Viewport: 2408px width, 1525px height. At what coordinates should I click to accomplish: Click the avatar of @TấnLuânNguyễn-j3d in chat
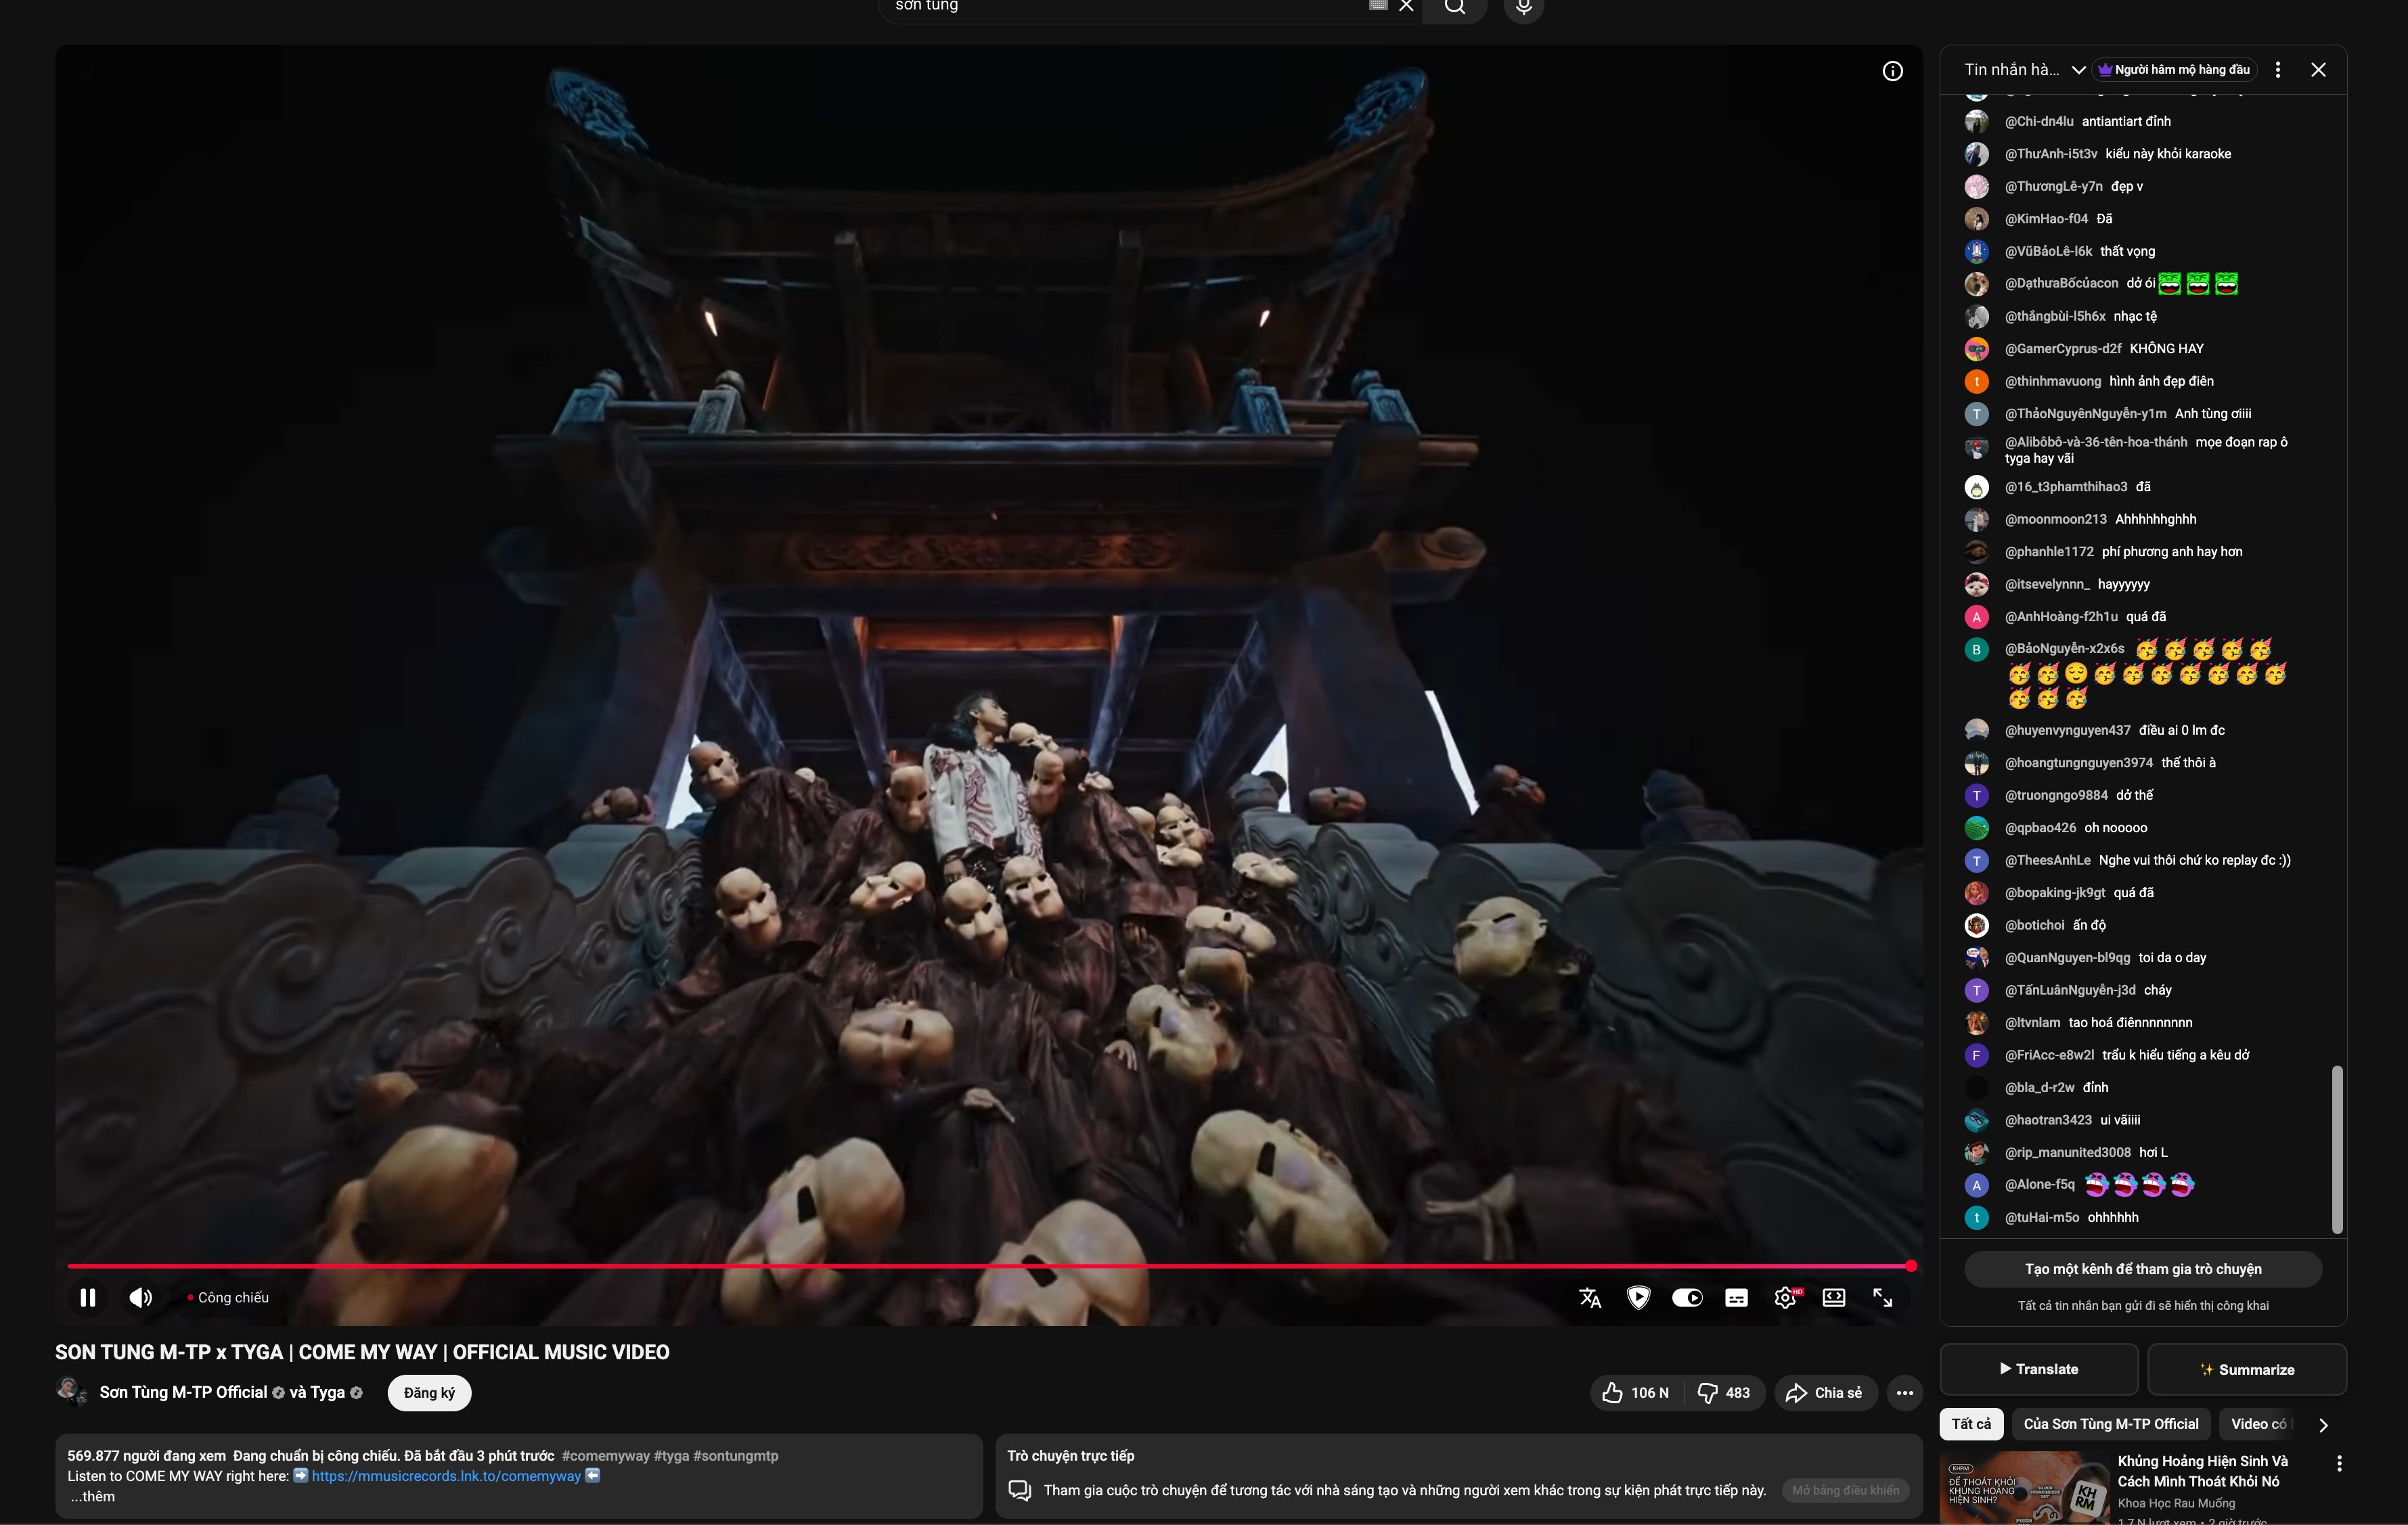pyautogui.click(x=1976, y=990)
